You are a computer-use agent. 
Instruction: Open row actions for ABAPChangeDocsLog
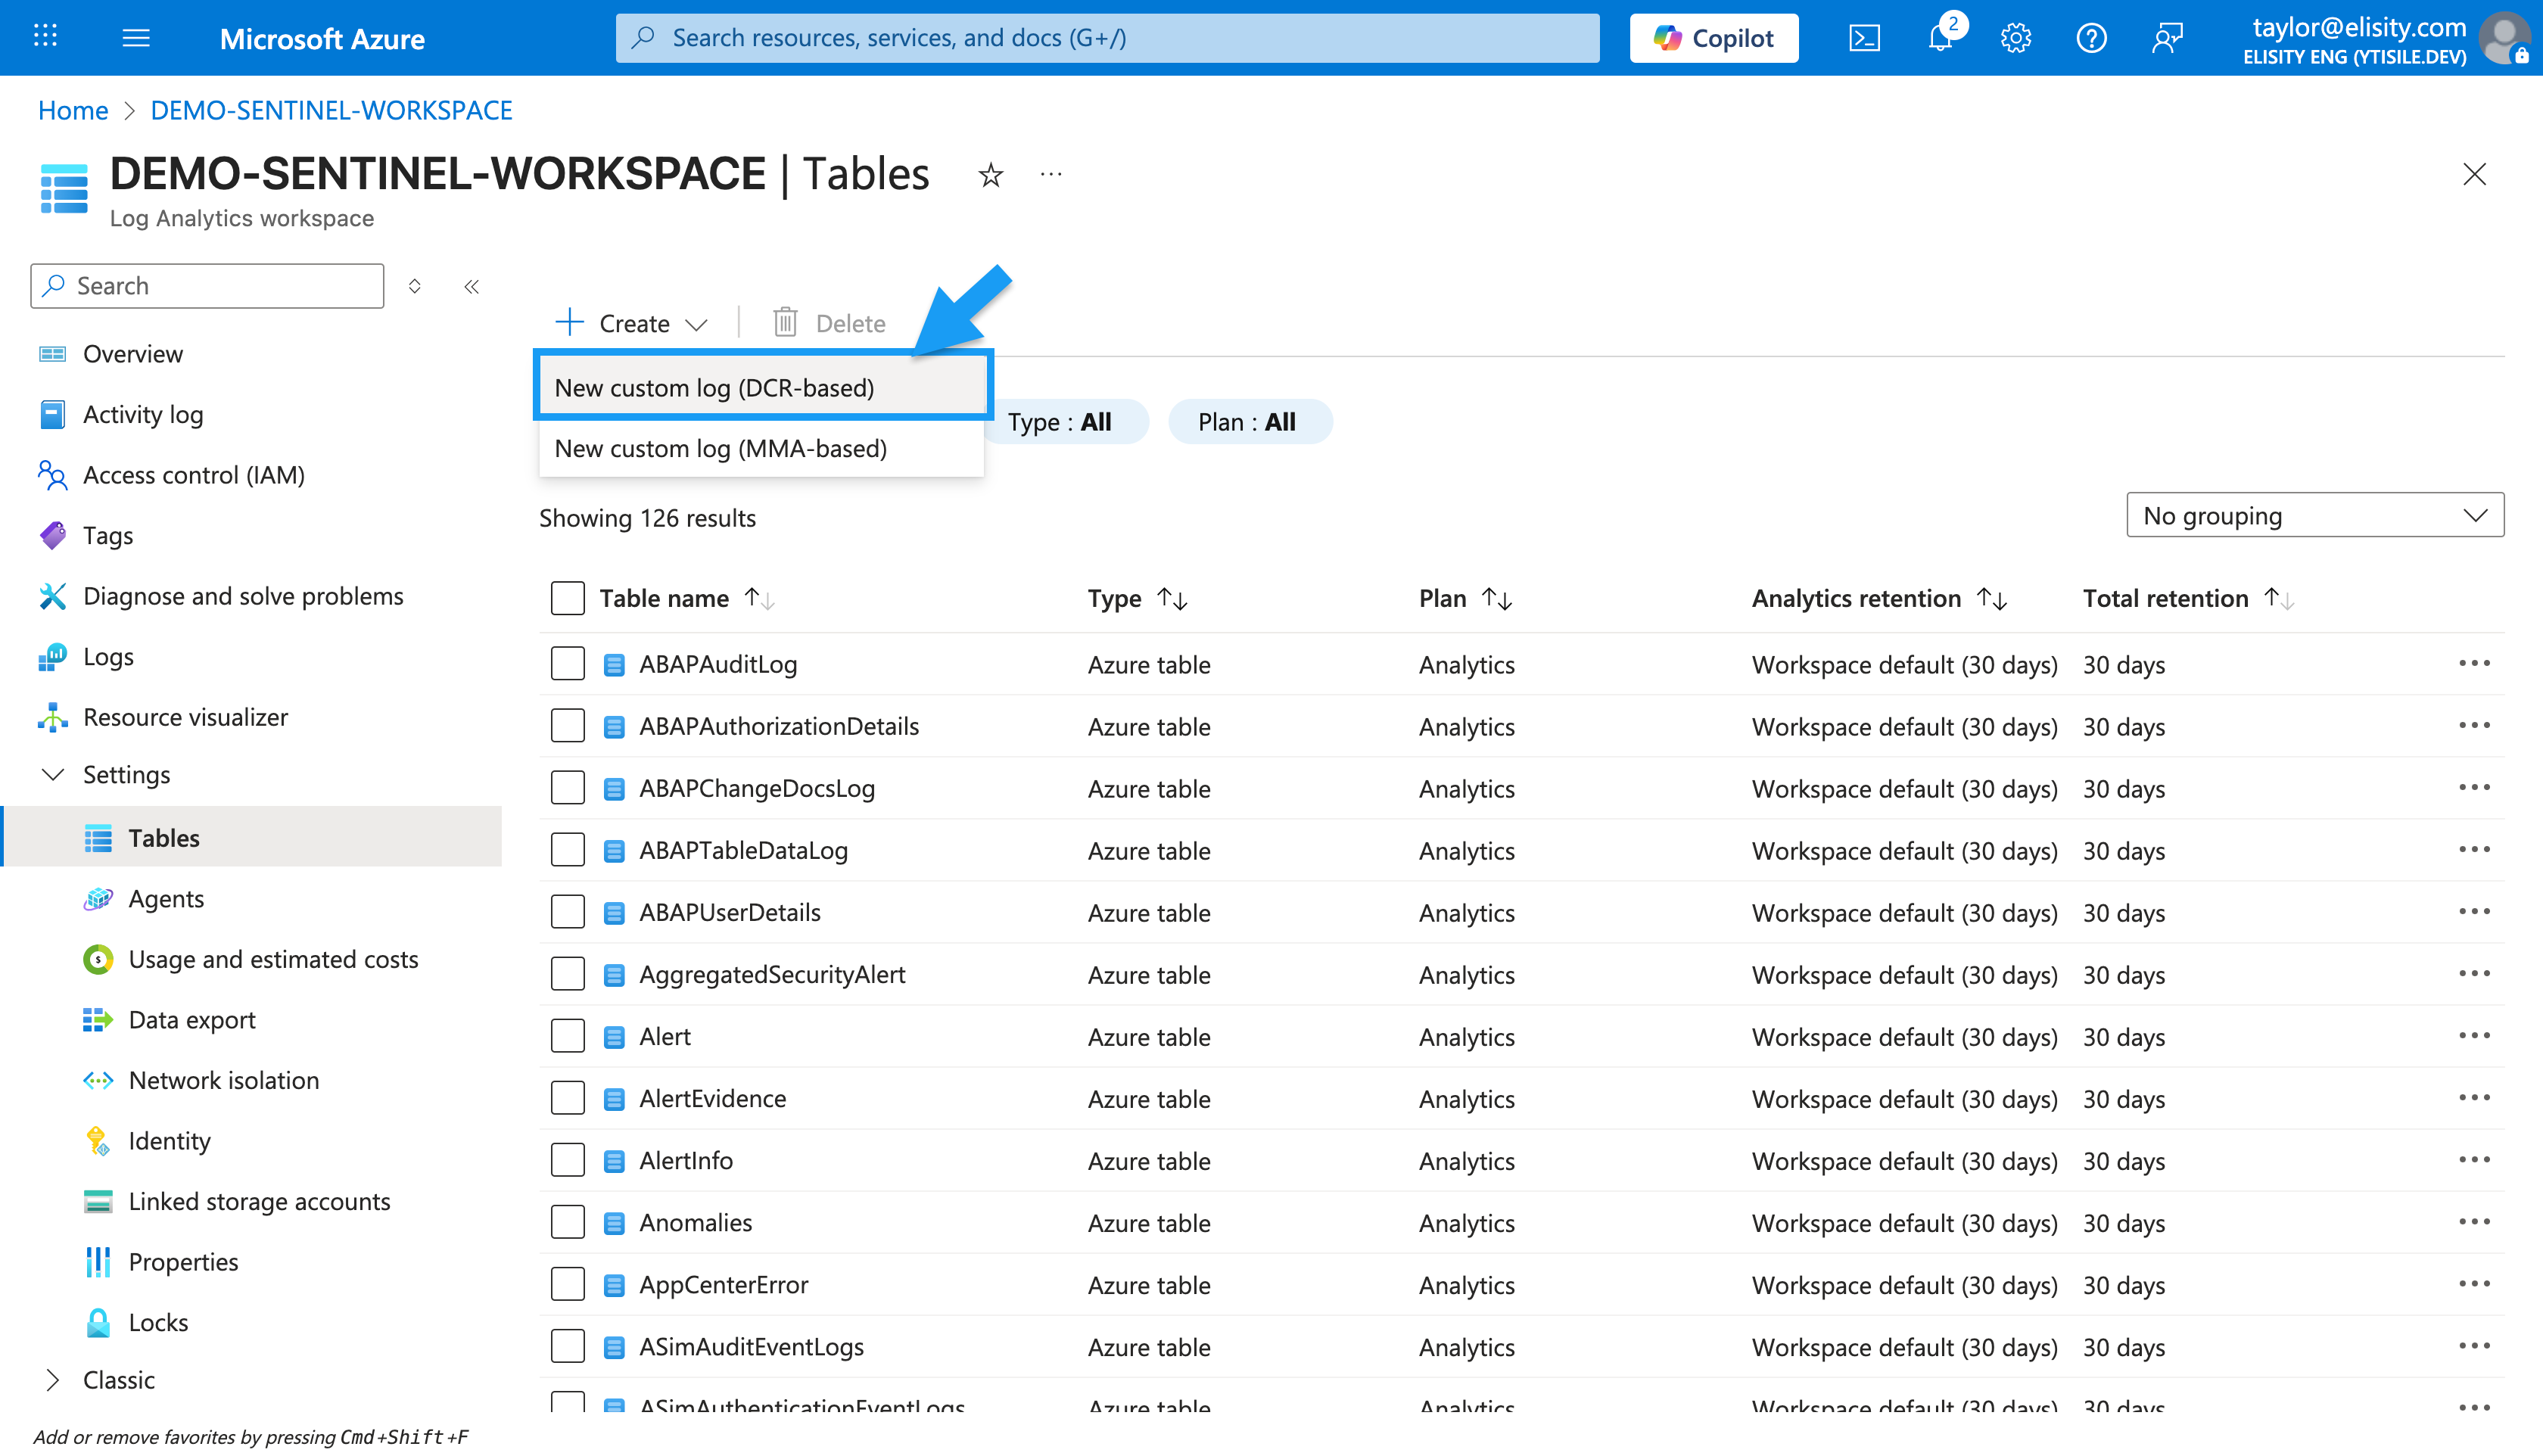(2474, 788)
